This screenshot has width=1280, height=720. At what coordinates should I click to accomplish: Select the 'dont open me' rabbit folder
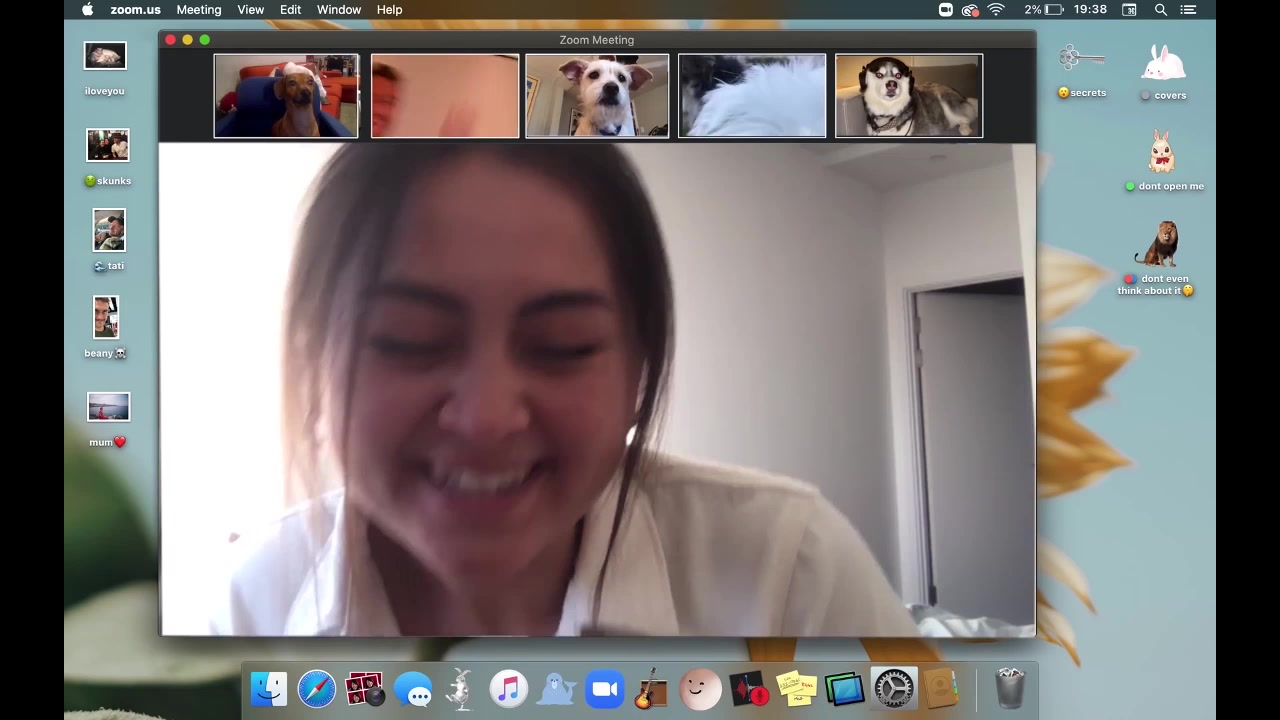(x=1162, y=161)
